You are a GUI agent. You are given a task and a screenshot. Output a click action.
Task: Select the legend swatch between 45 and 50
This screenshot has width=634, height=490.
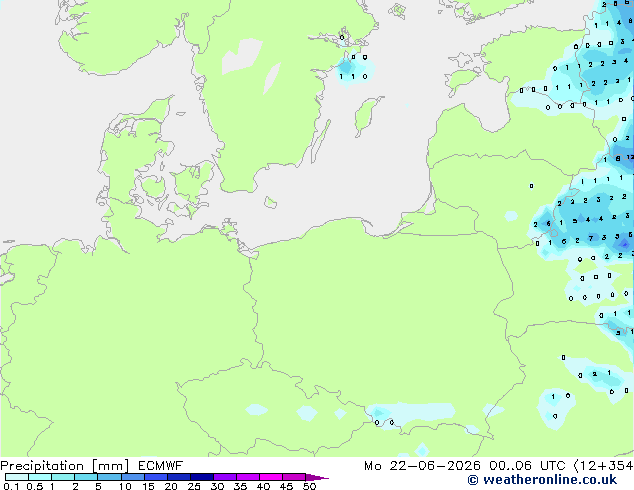(294, 477)
